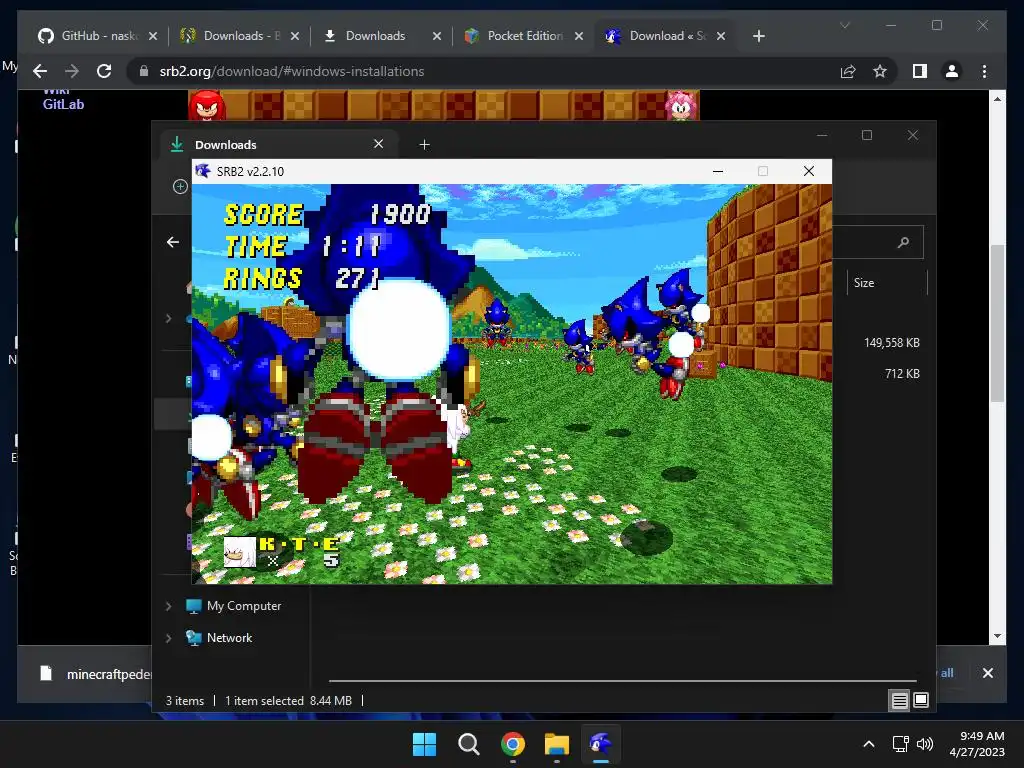Close the File Explorer Downloads tab
Screen dimensions: 1024x768
pos(378,144)
